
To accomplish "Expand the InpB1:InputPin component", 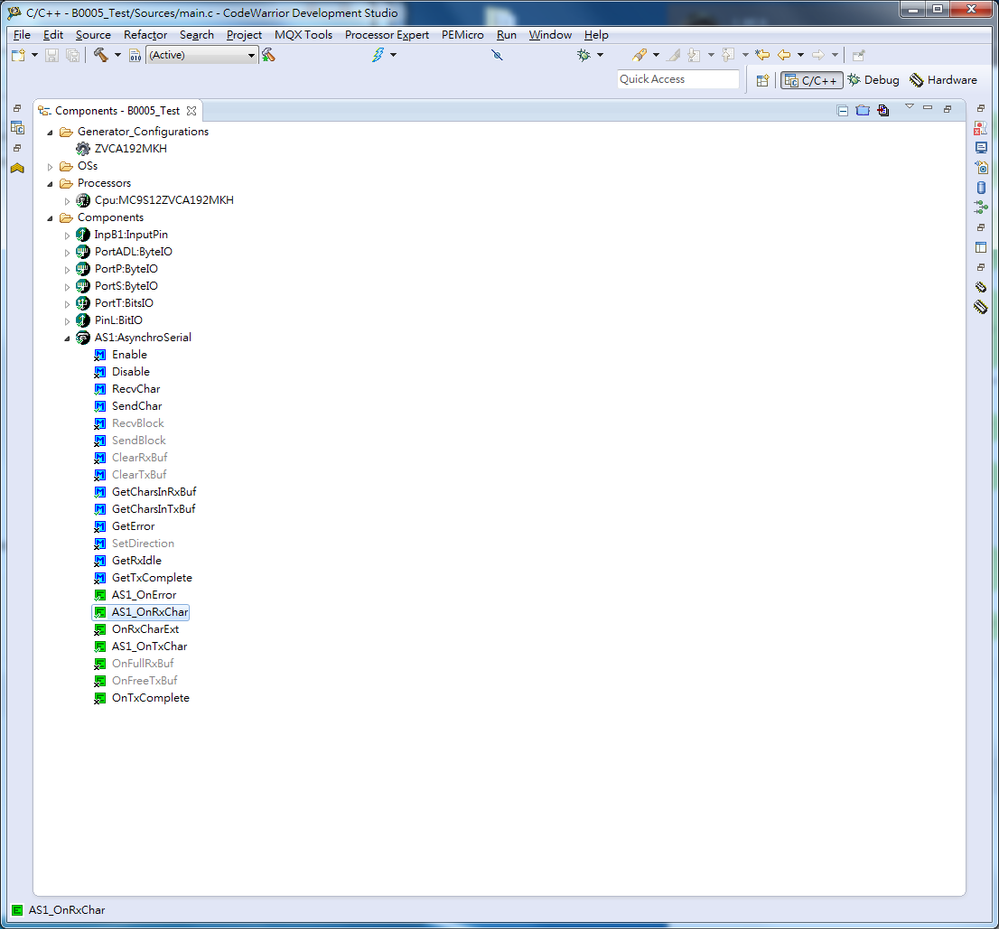I will click(67, 236).
